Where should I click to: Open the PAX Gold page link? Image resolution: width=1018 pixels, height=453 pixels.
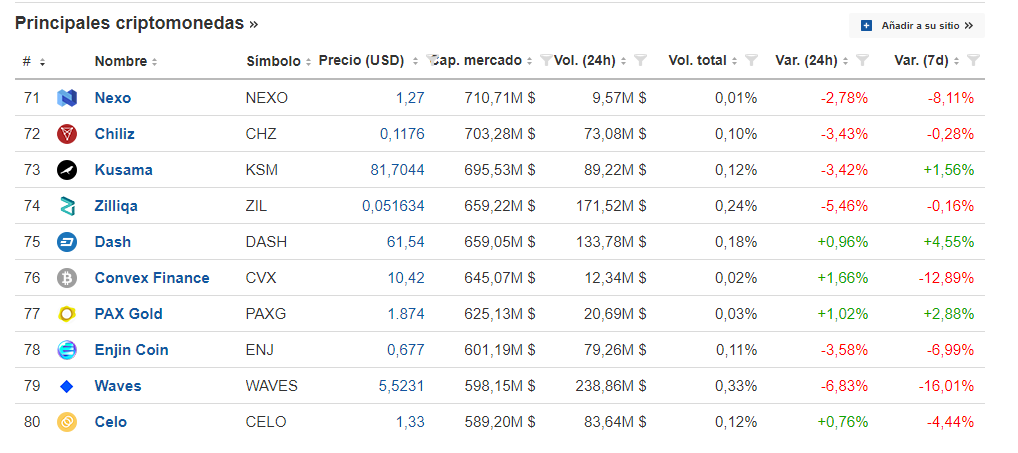pyautogui.click(x=129, y=314)
